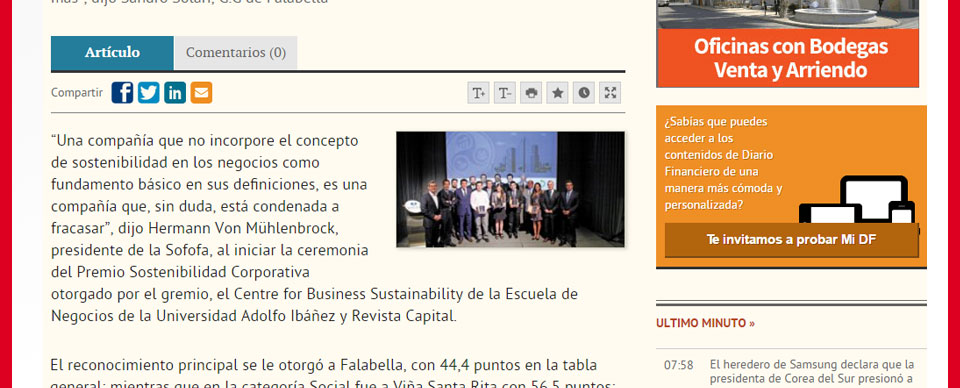This screenshot has height=388, width=960.
Task: Switch to the Artículo tab
Action: 112,53
